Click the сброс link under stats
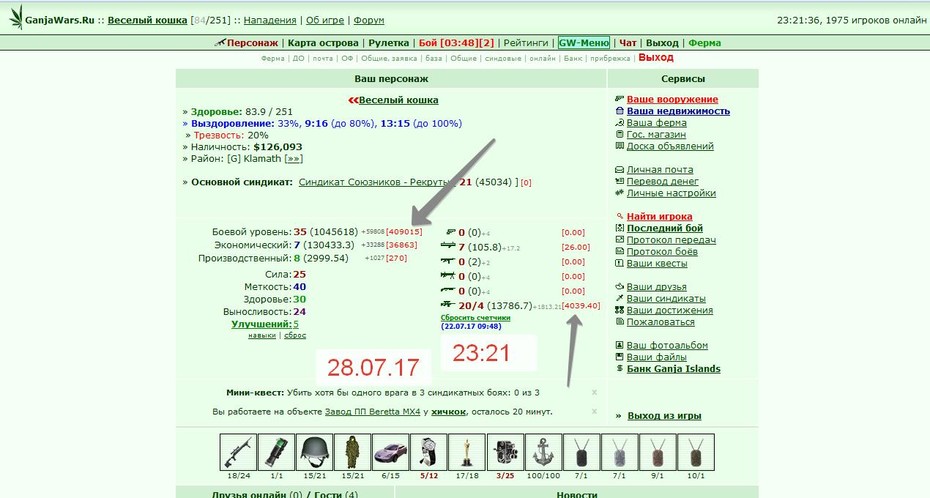 pos(295,336)
